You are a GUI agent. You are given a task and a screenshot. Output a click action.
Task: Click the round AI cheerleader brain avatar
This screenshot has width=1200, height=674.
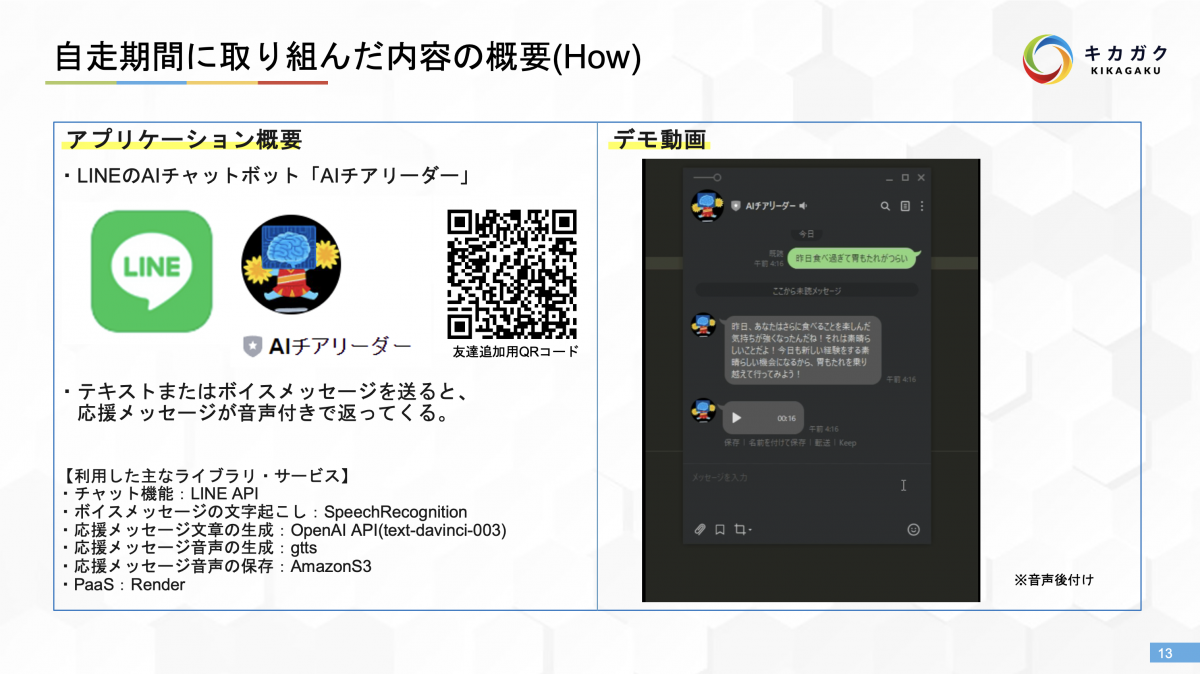tap(291, 264)
